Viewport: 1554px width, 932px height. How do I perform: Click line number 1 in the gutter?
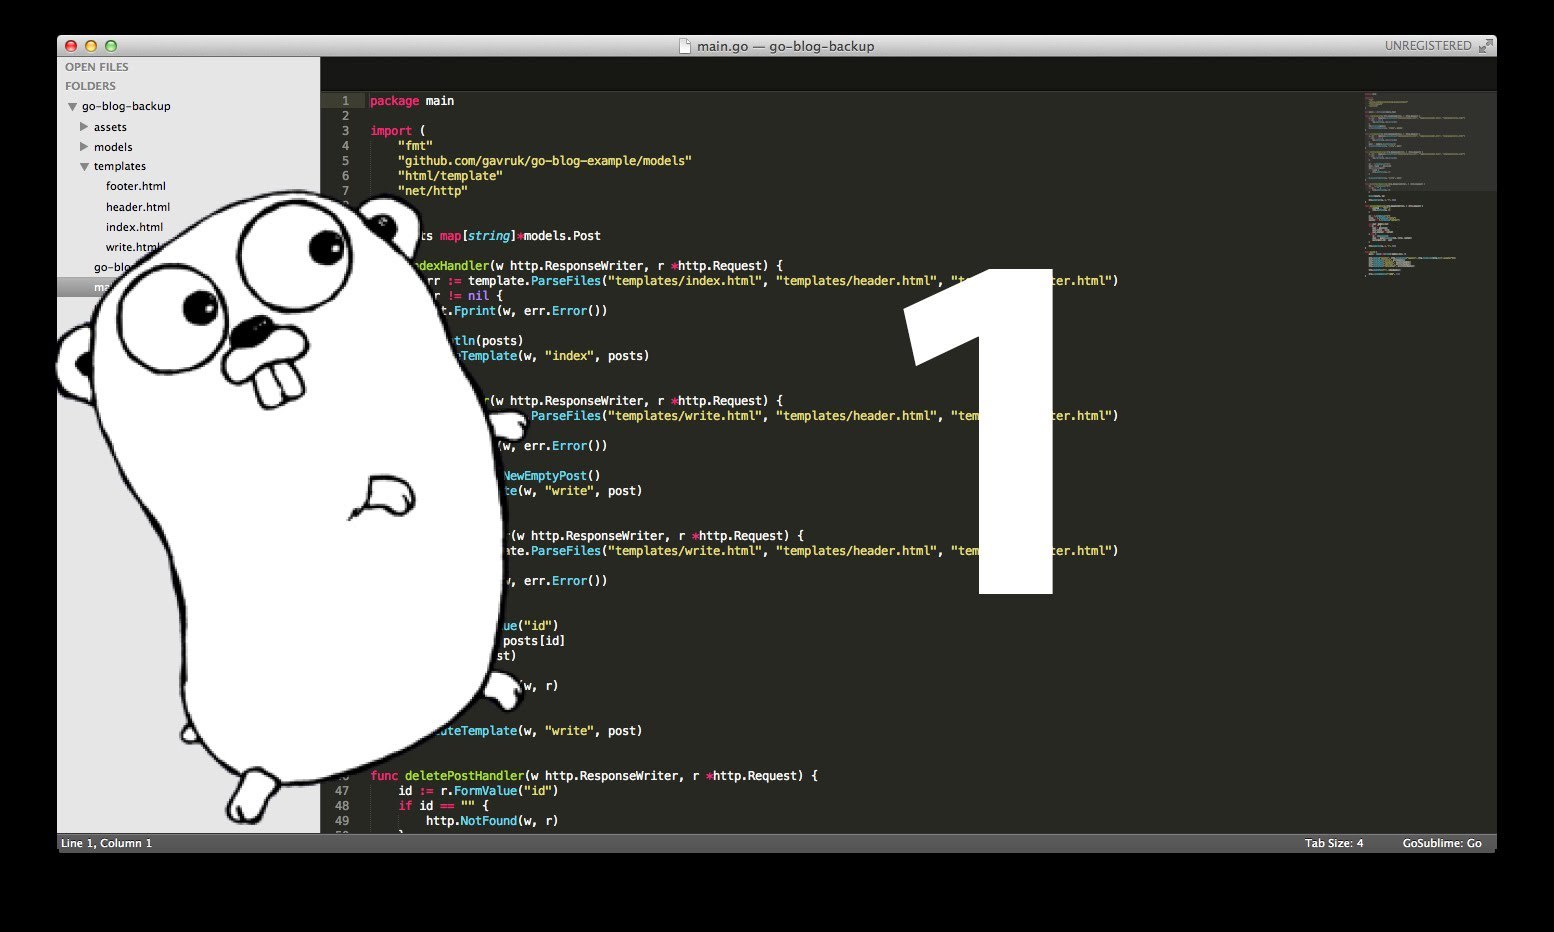[346, 101]
